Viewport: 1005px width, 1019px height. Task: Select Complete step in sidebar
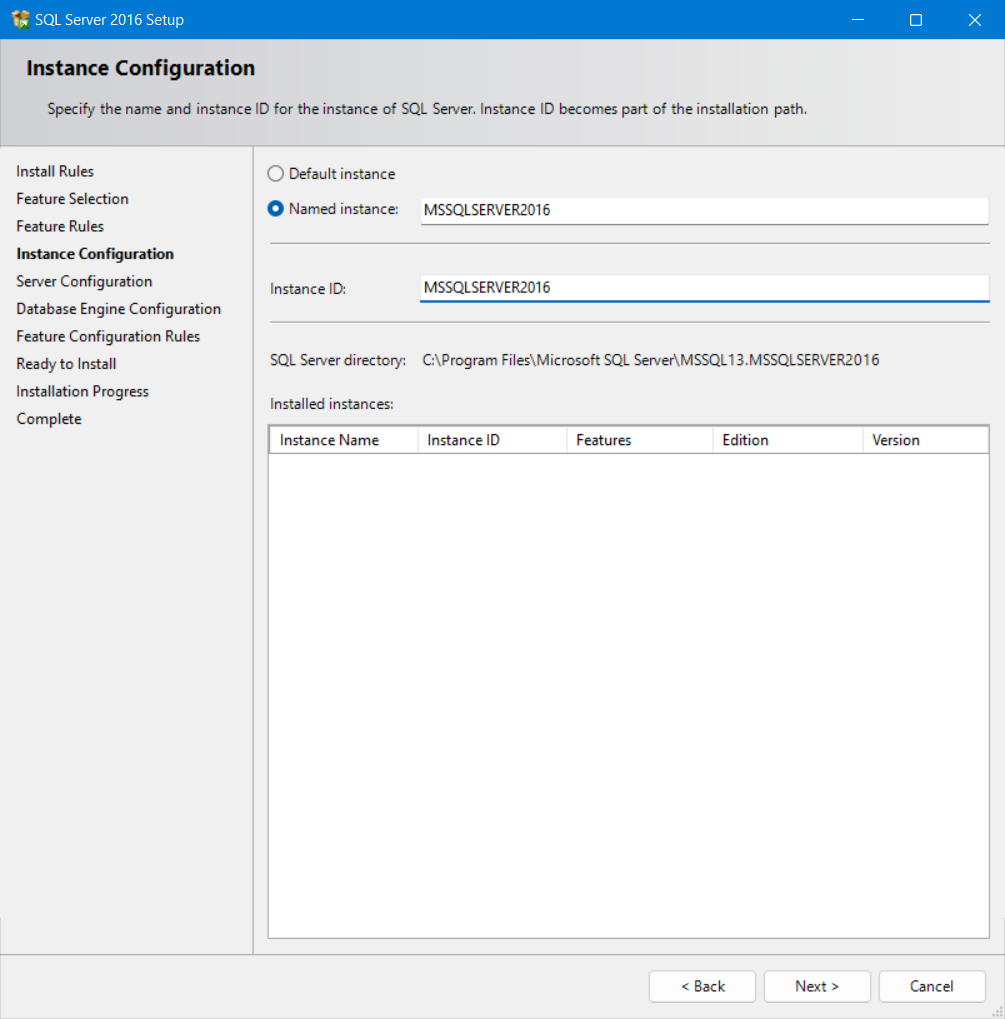(x=49, y=419)
